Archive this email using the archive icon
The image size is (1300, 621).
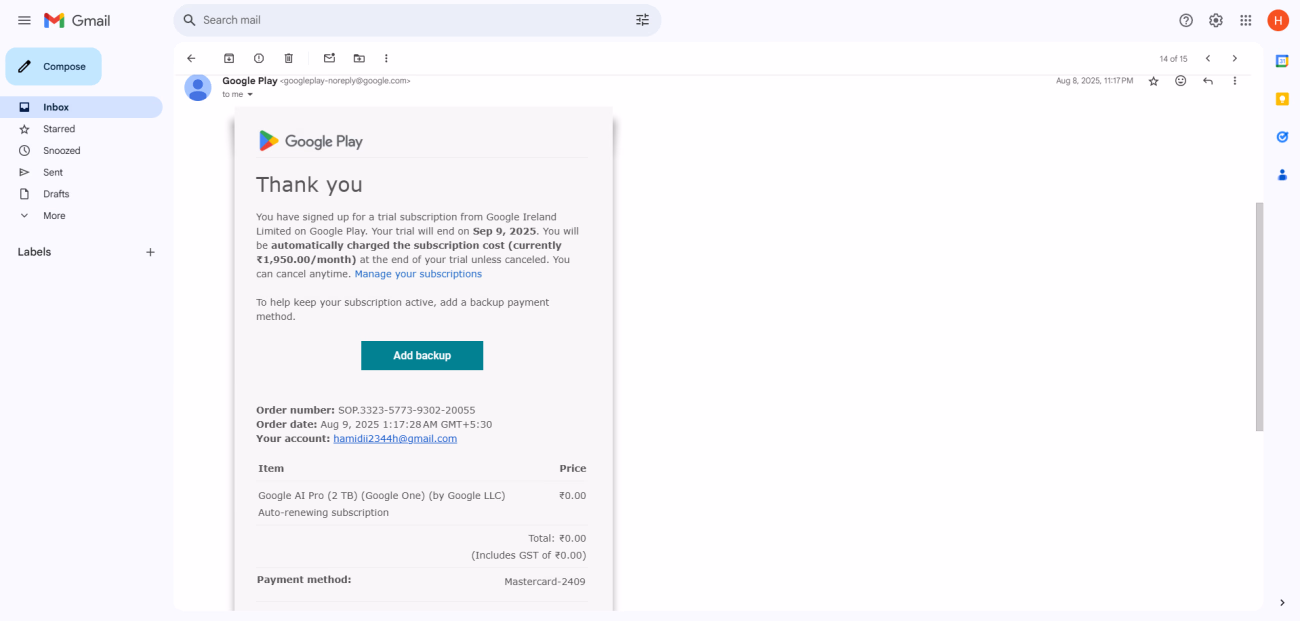point(229,59)
